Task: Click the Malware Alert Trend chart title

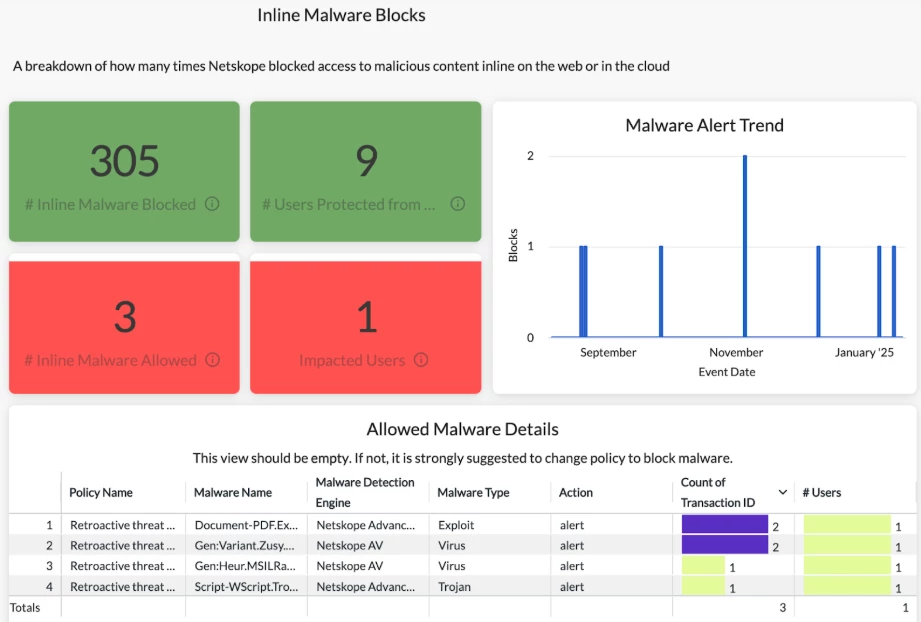Action: click(x=704, y=125)
